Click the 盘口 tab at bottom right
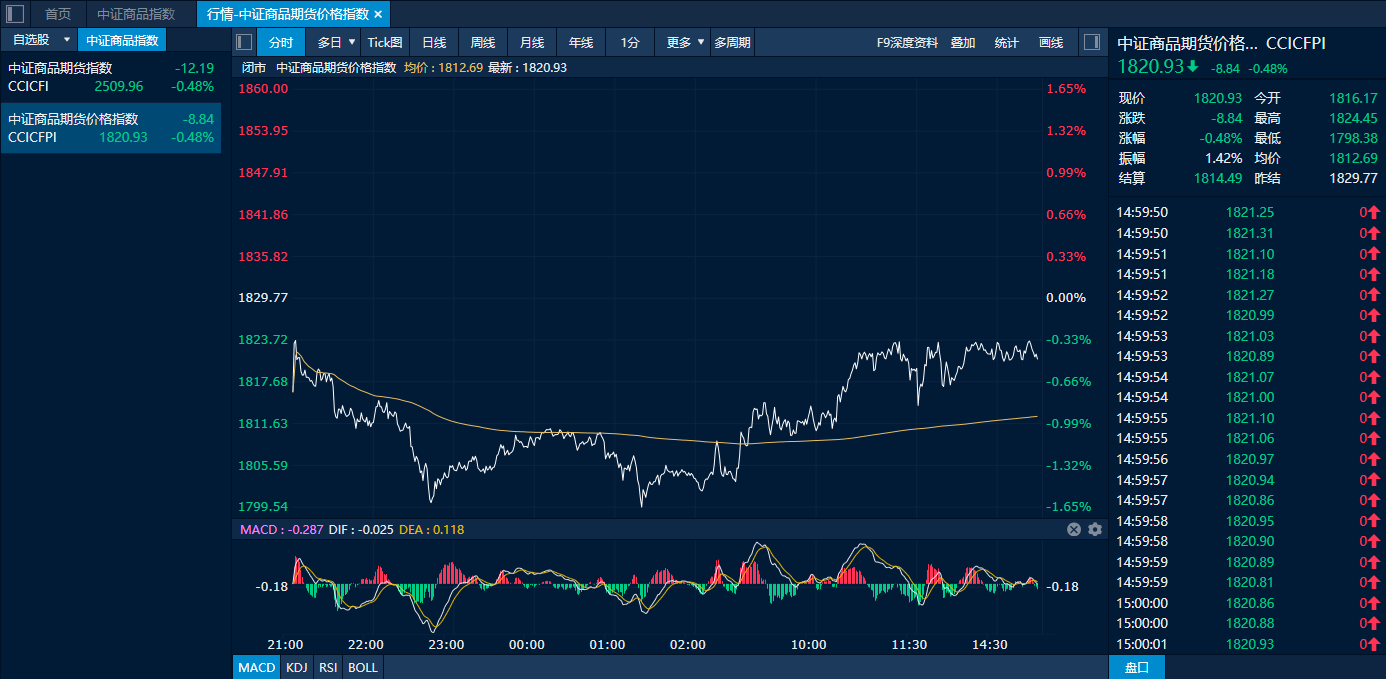 1137,667
